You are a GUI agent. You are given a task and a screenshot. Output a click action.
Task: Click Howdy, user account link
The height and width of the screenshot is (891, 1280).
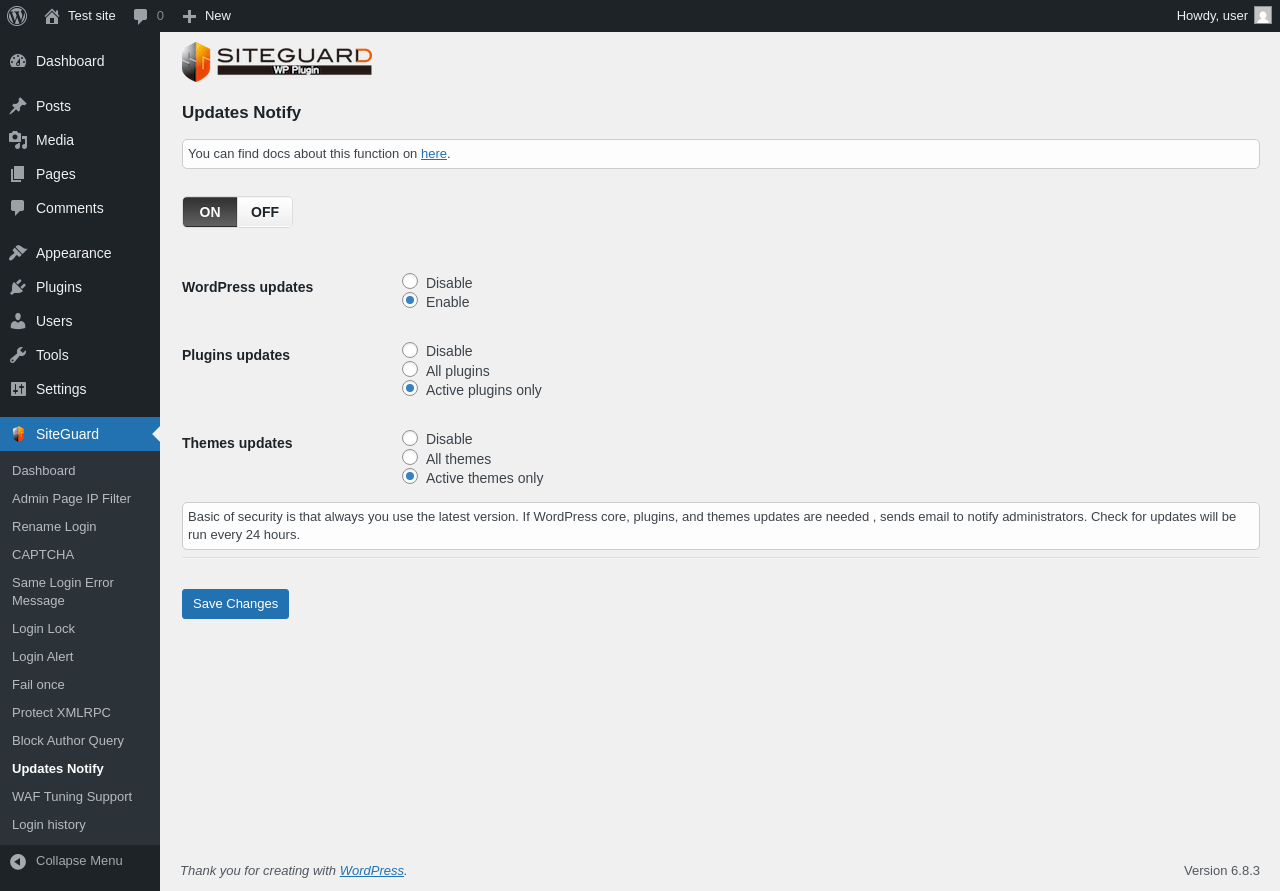tap(1223, 16)
